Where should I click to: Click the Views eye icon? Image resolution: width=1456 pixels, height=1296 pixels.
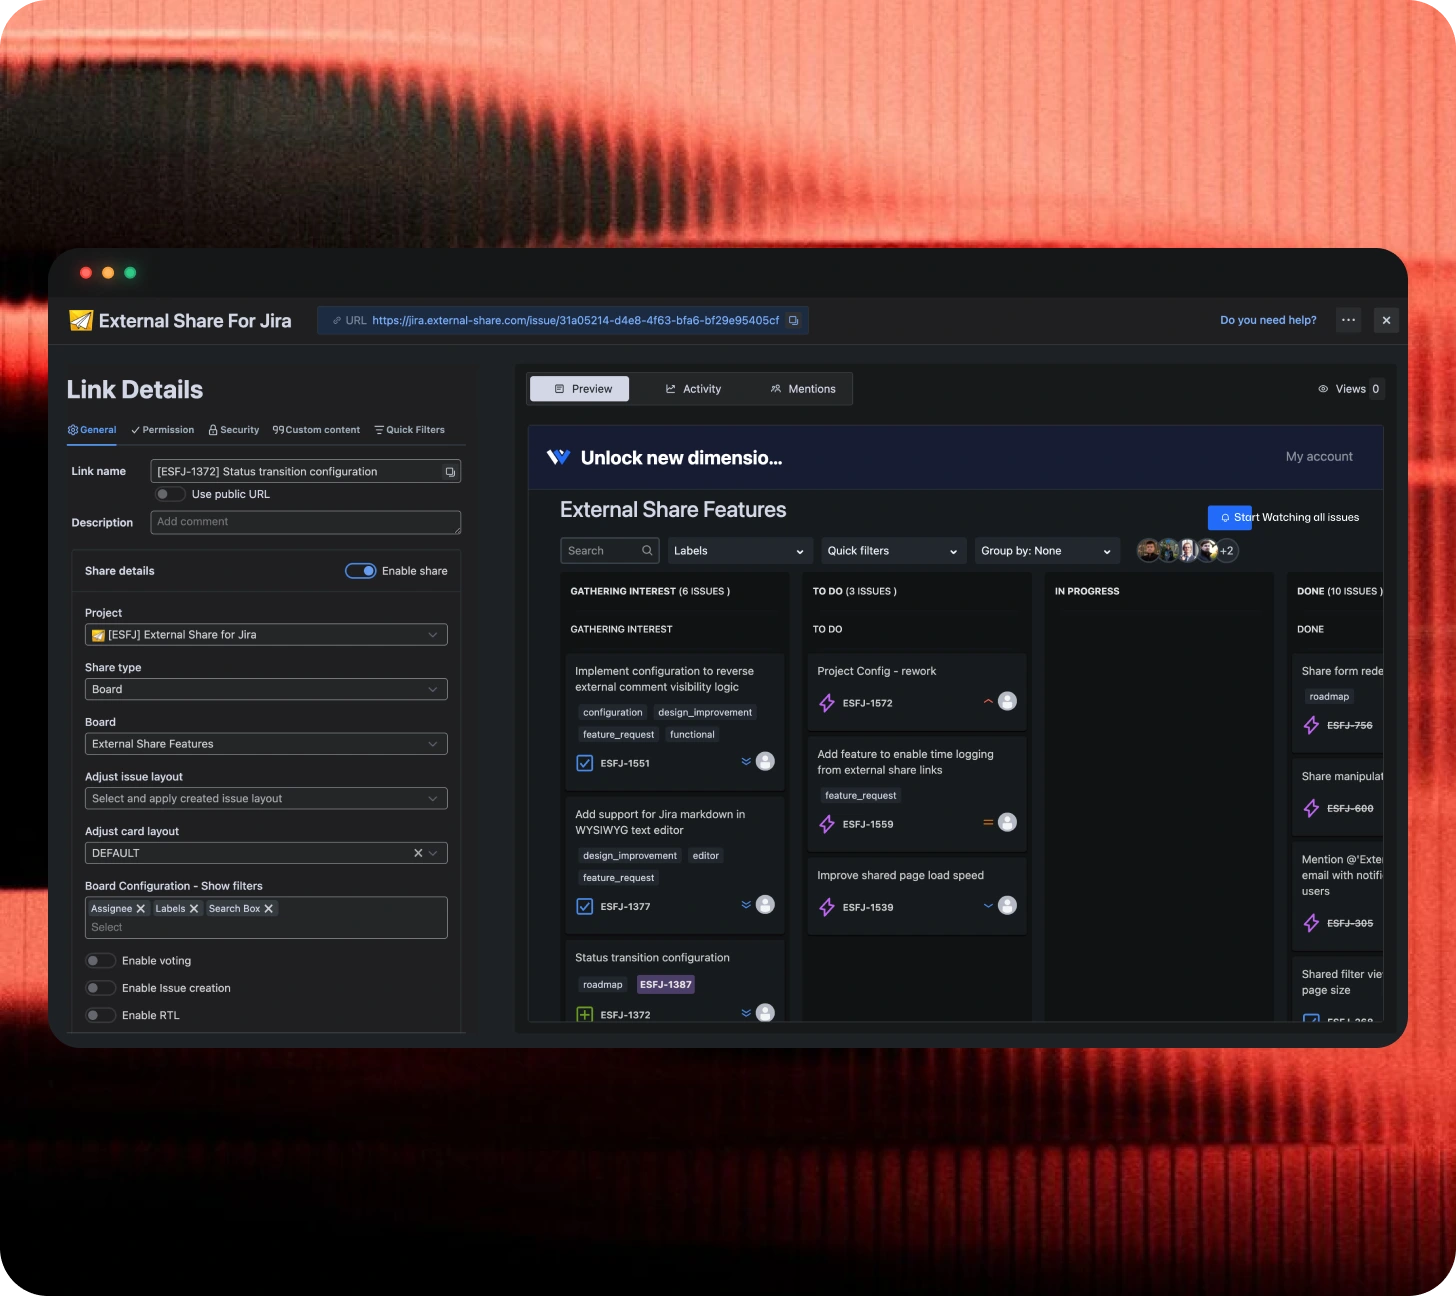click(x=1323, y=389)
